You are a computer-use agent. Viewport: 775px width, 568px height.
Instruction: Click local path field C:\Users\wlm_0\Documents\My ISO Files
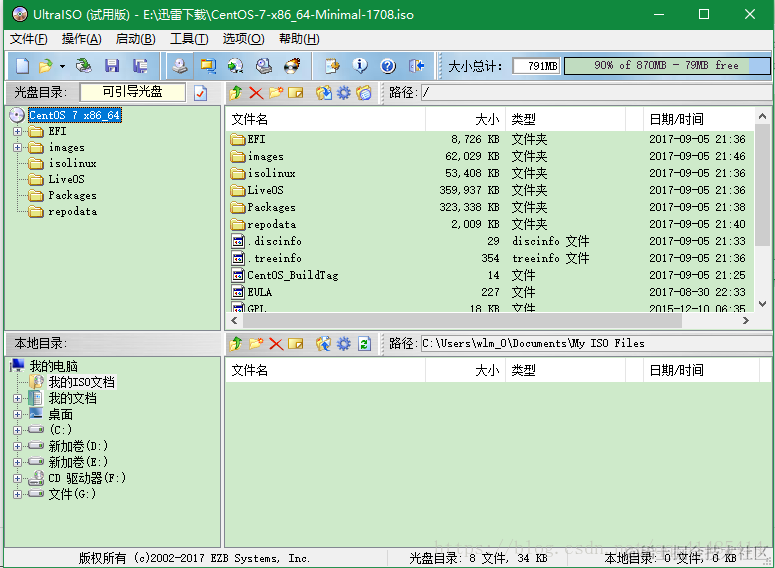[x=597, y=344]
